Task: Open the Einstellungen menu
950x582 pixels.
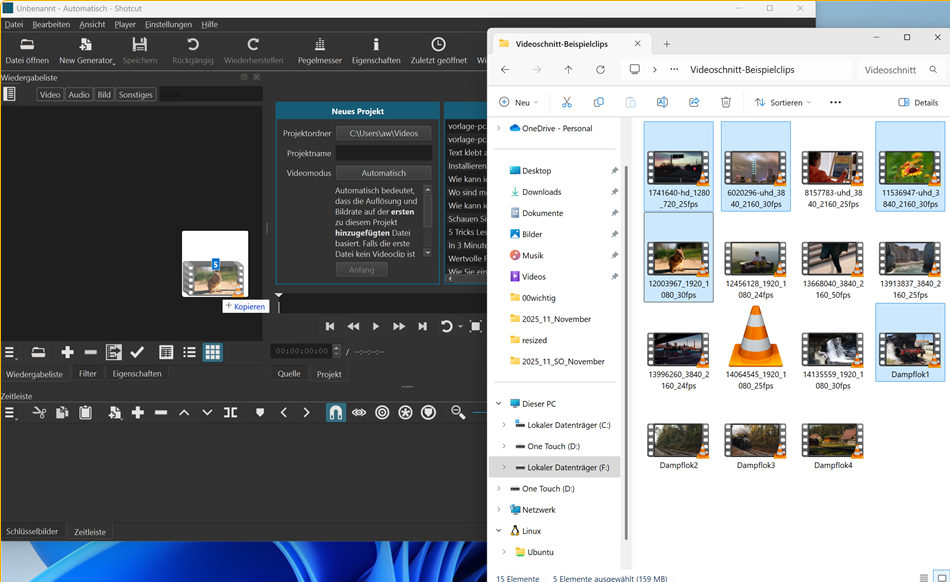Action: click(168, 24)
